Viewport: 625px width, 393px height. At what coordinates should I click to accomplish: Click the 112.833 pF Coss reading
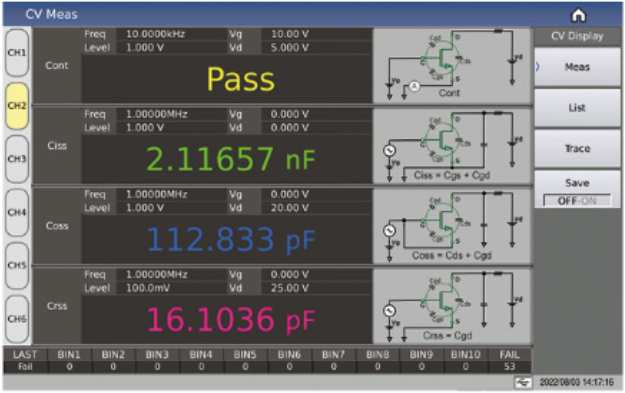[x=231, y=239]
